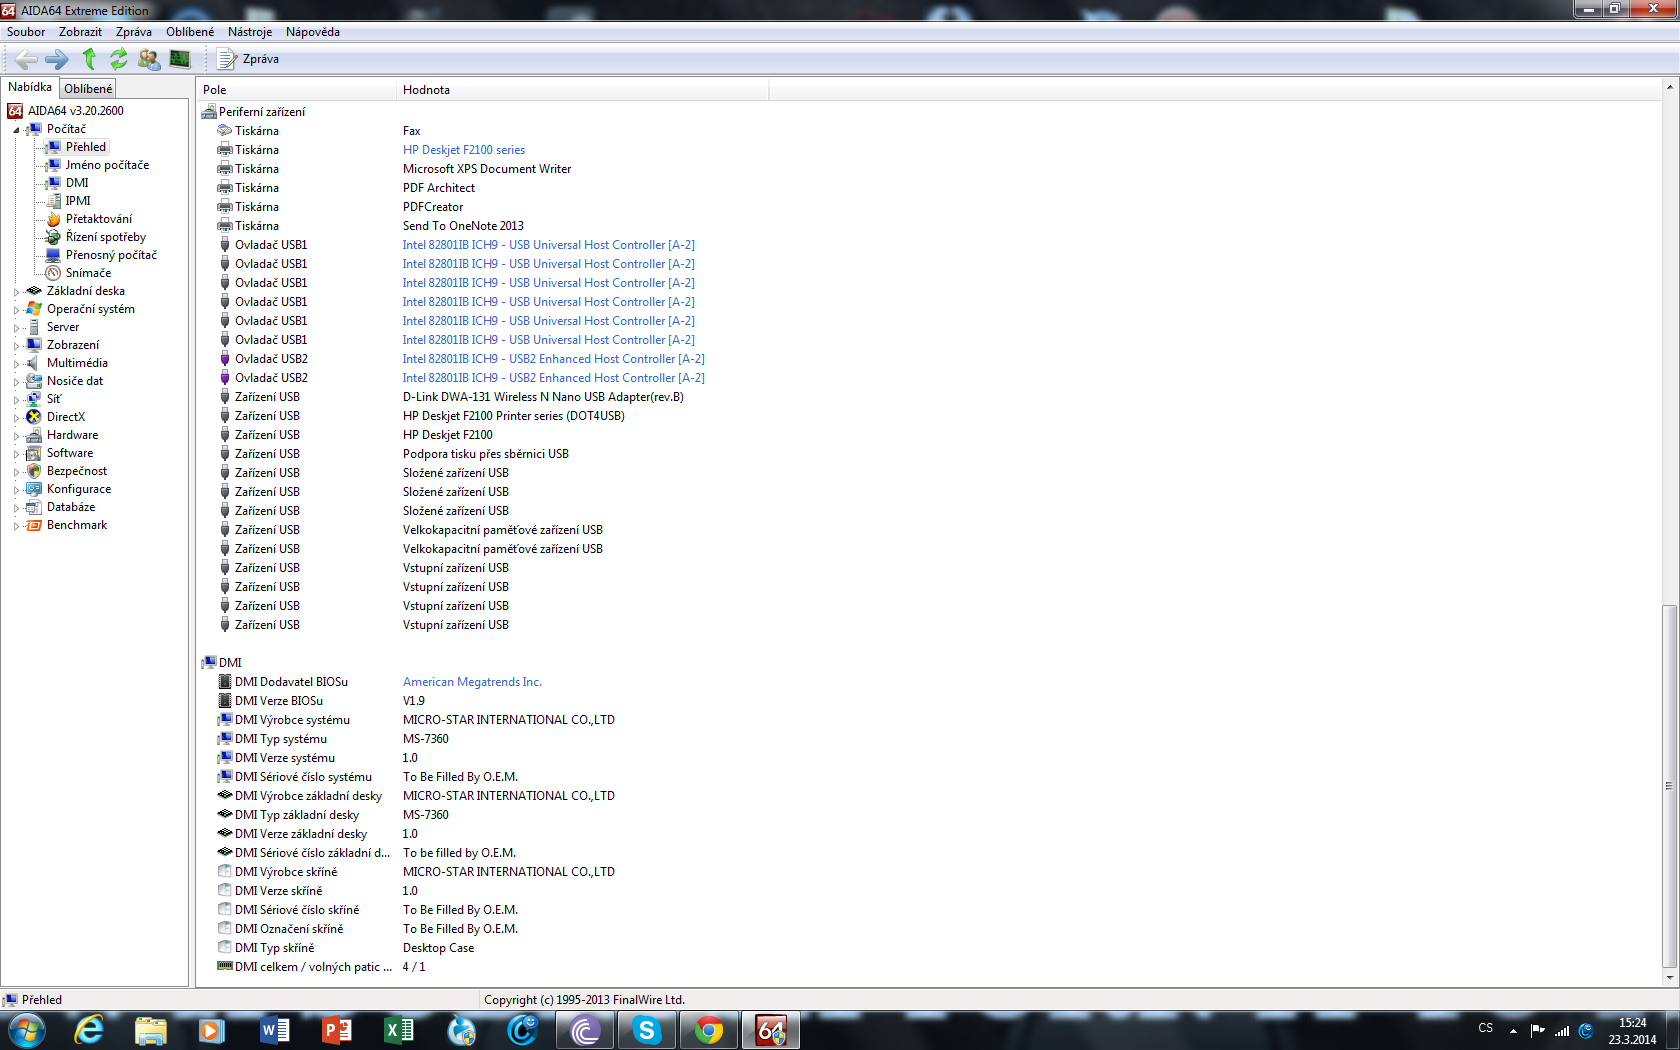The height and width of the screenshot is (1050, 1680).
Task: Switch to the Oblíbené side tab
Action: pyautogui.click(x=88, y=89)
